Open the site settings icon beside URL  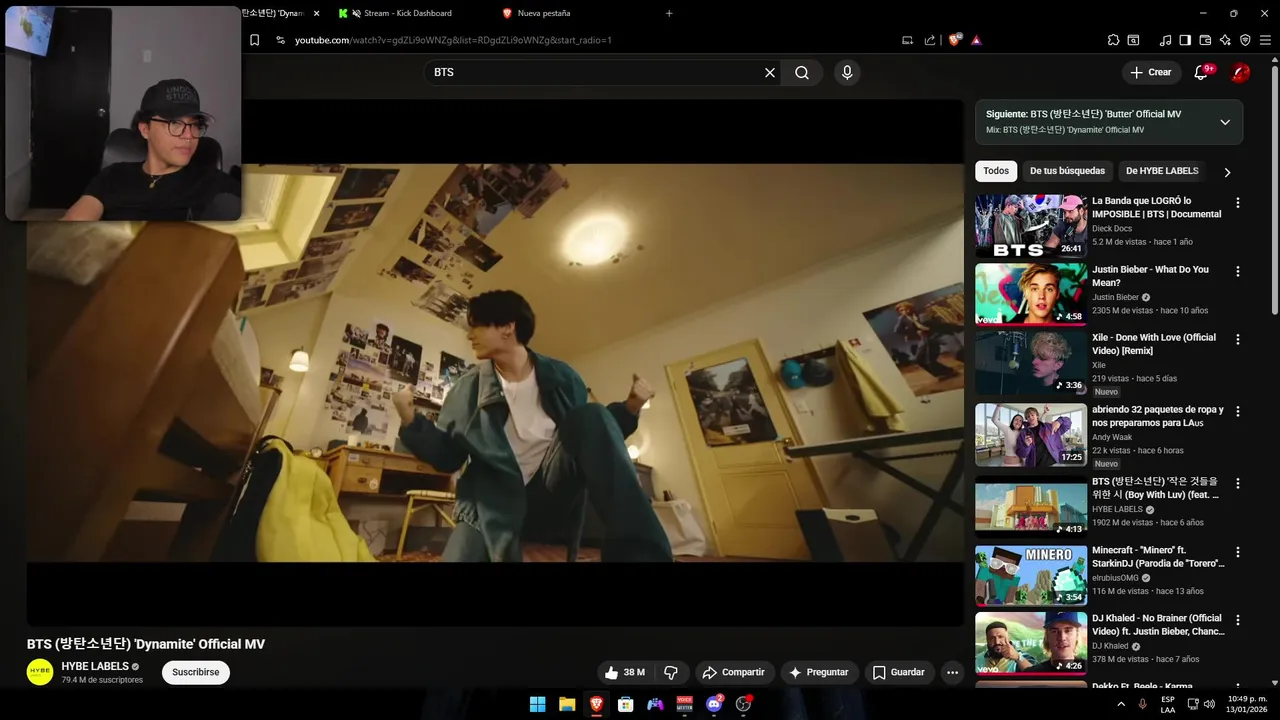pyautogui.click(x=280, y=40)
